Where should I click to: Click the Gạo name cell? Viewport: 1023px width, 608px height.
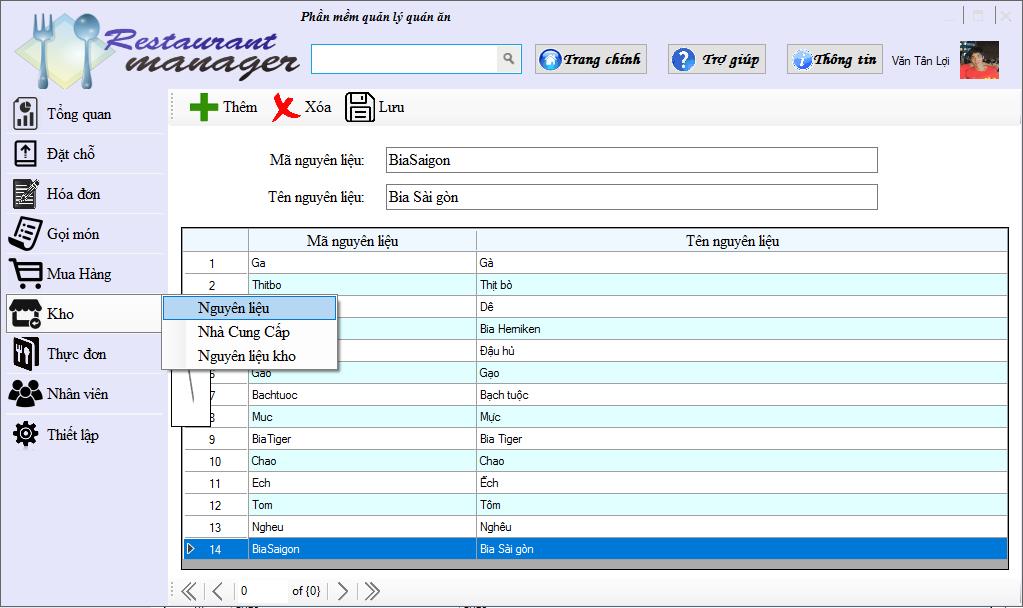coord(742,373)
